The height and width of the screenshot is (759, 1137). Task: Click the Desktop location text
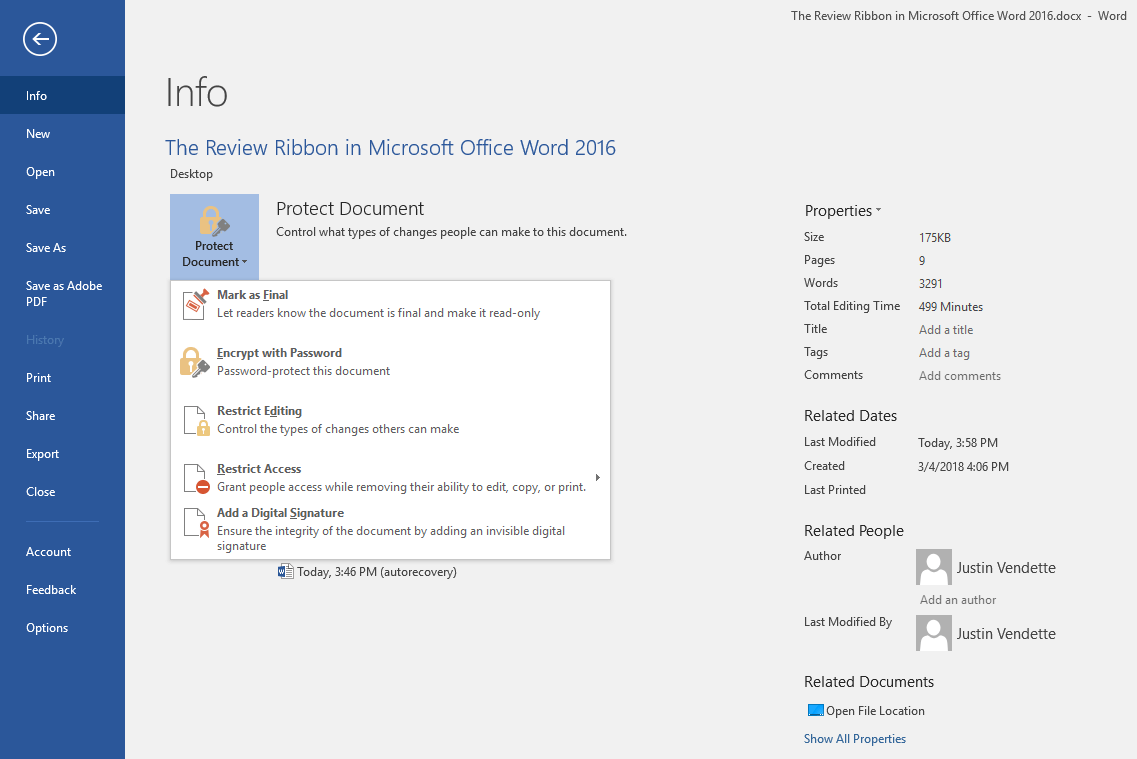191,174
